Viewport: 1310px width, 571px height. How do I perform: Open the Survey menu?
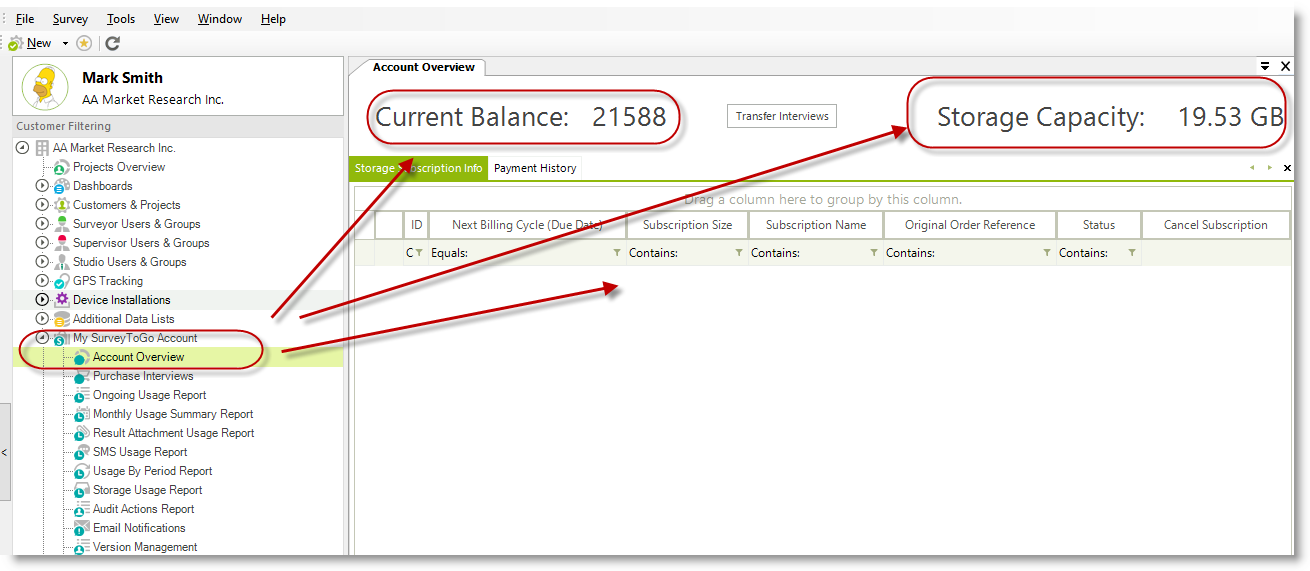click(70, 19)
